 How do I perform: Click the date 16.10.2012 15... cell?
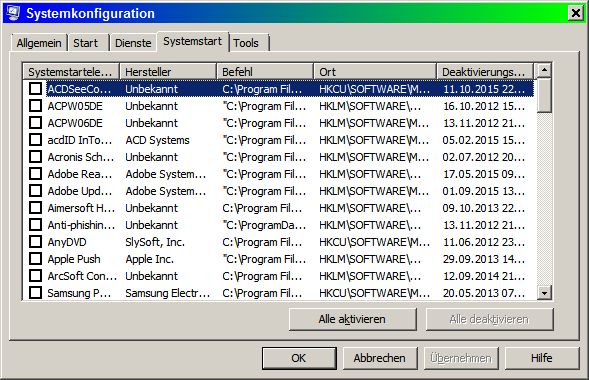(484, 106)
